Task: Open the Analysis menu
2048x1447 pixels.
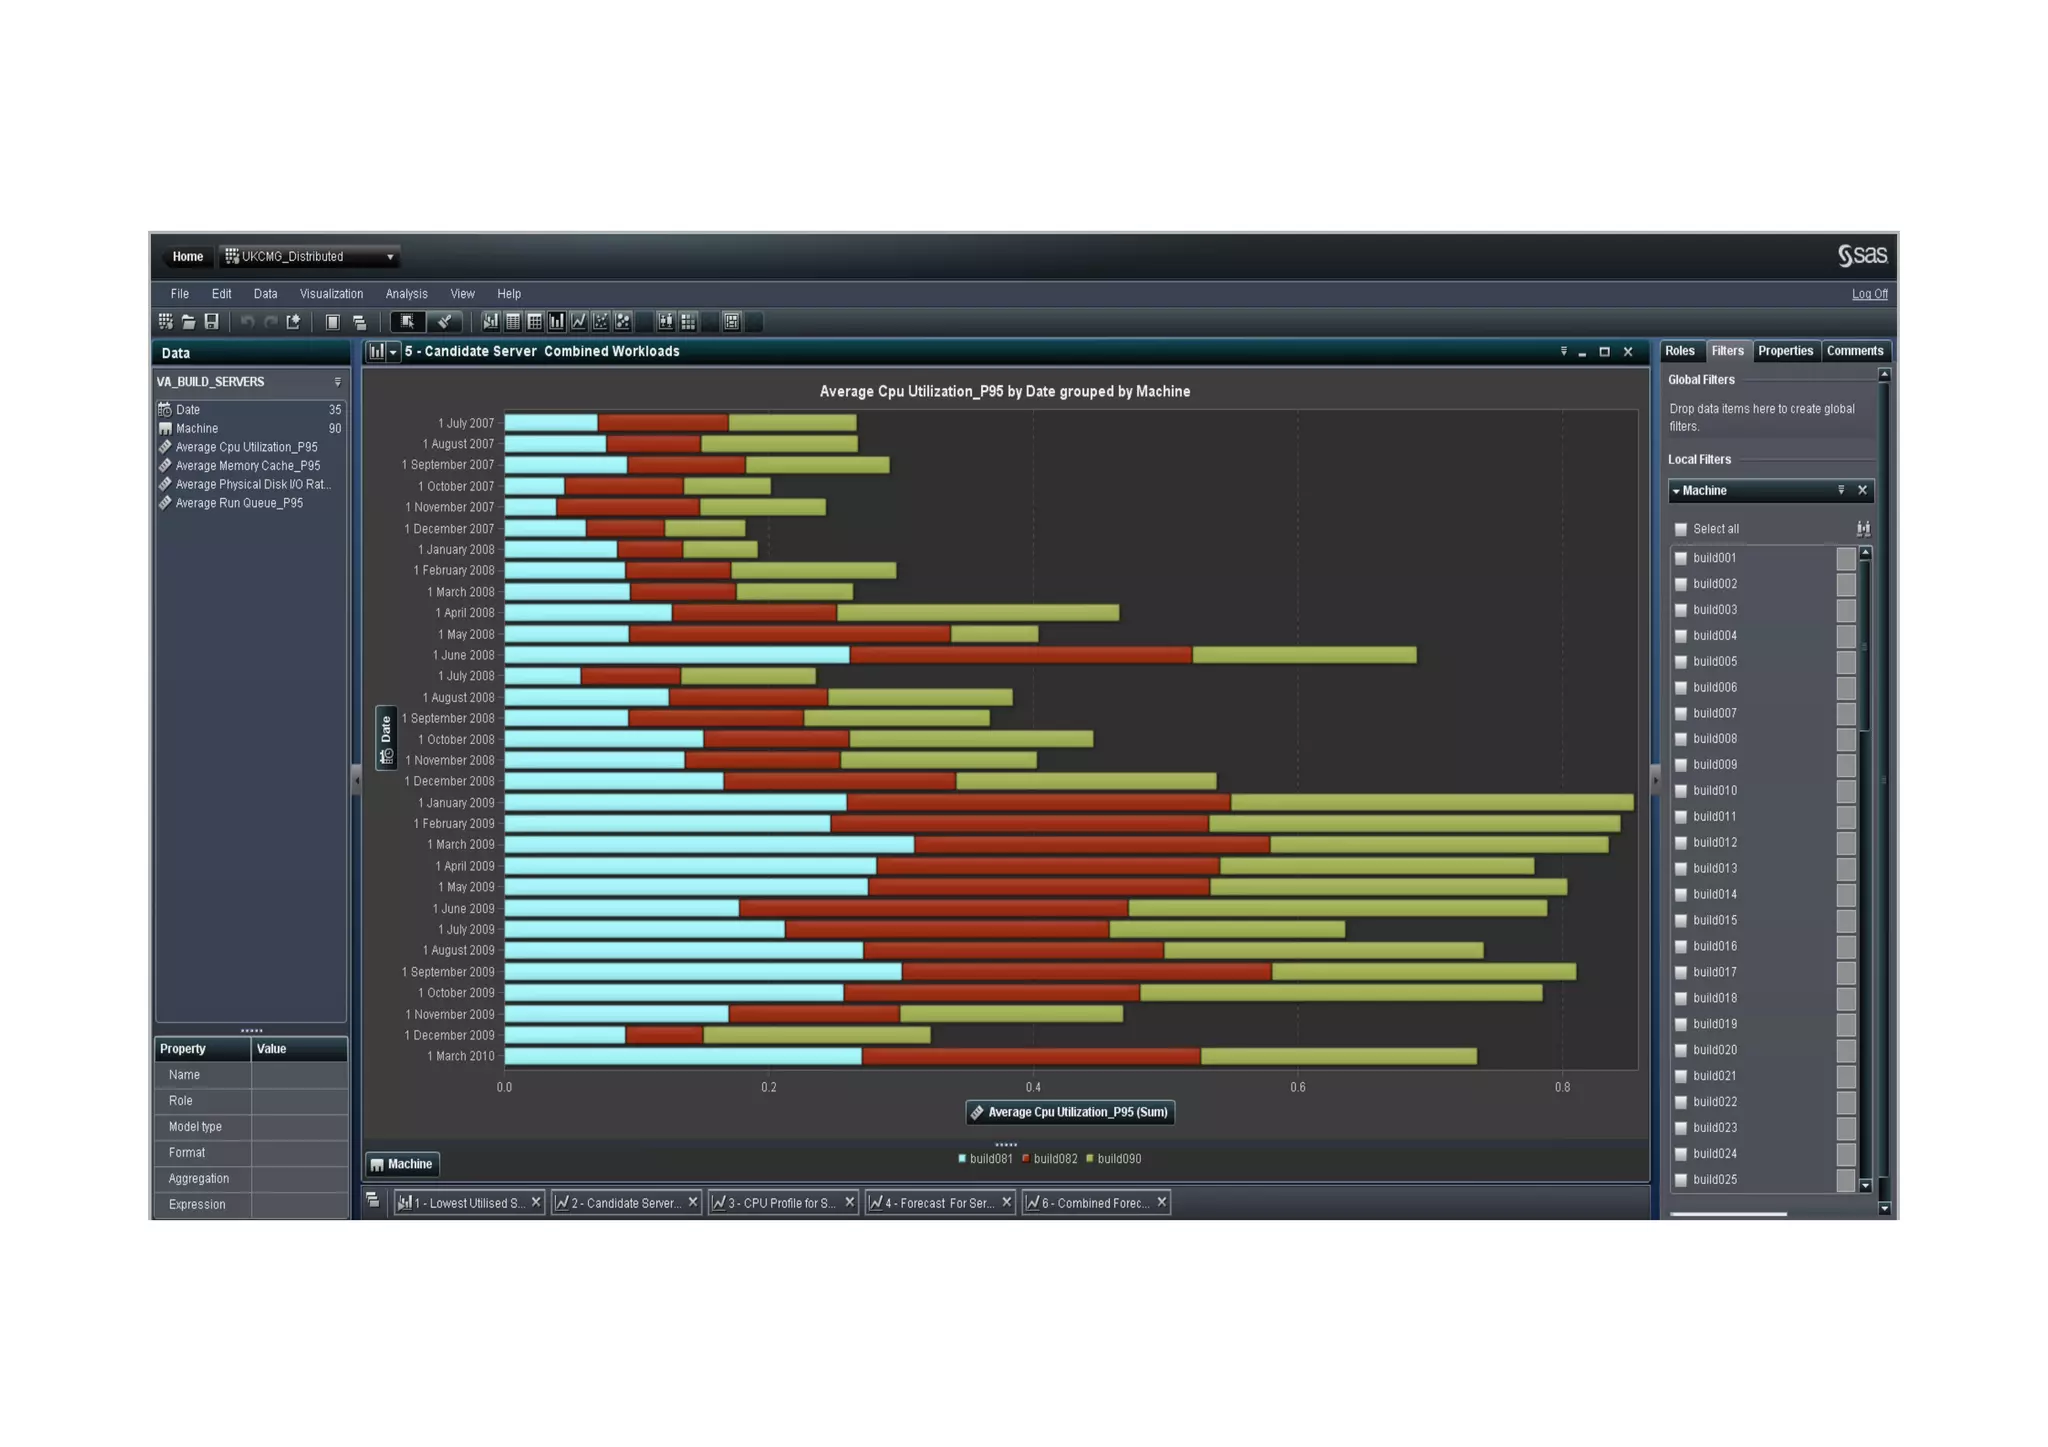Action: [x=406, y=294]
